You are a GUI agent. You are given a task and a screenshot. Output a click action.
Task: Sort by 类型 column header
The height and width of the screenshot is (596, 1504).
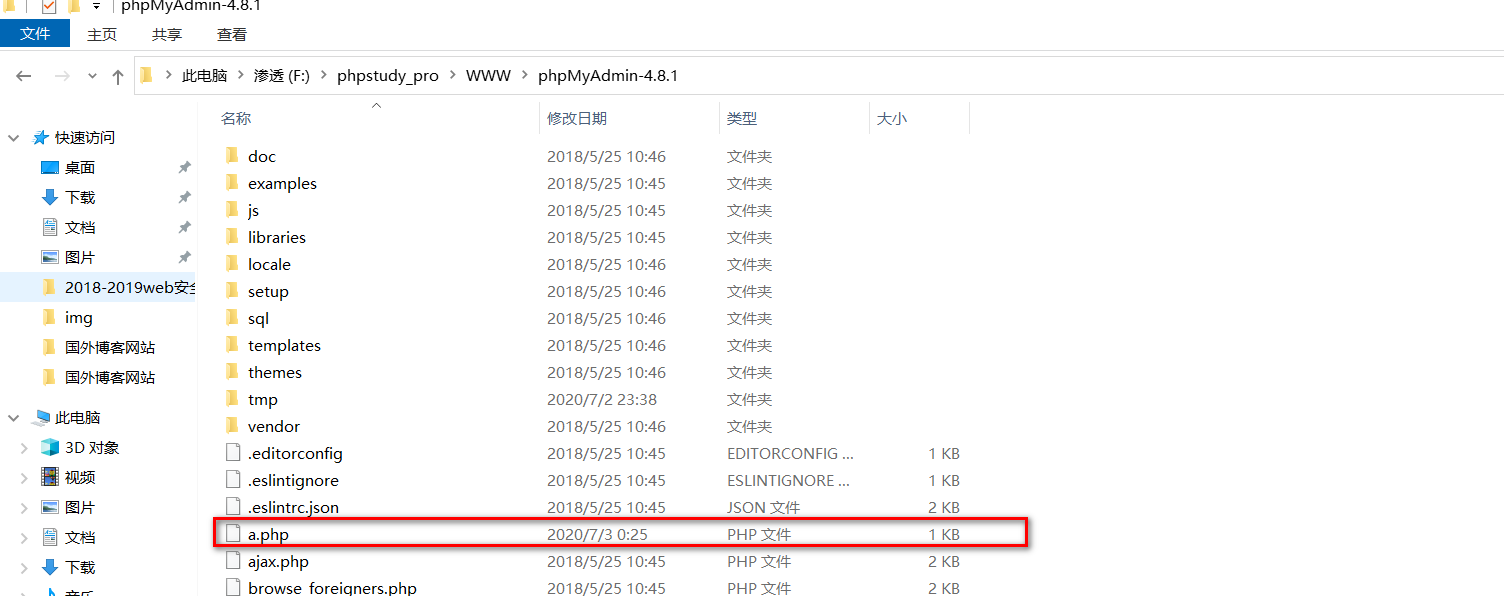coord(742,118)
